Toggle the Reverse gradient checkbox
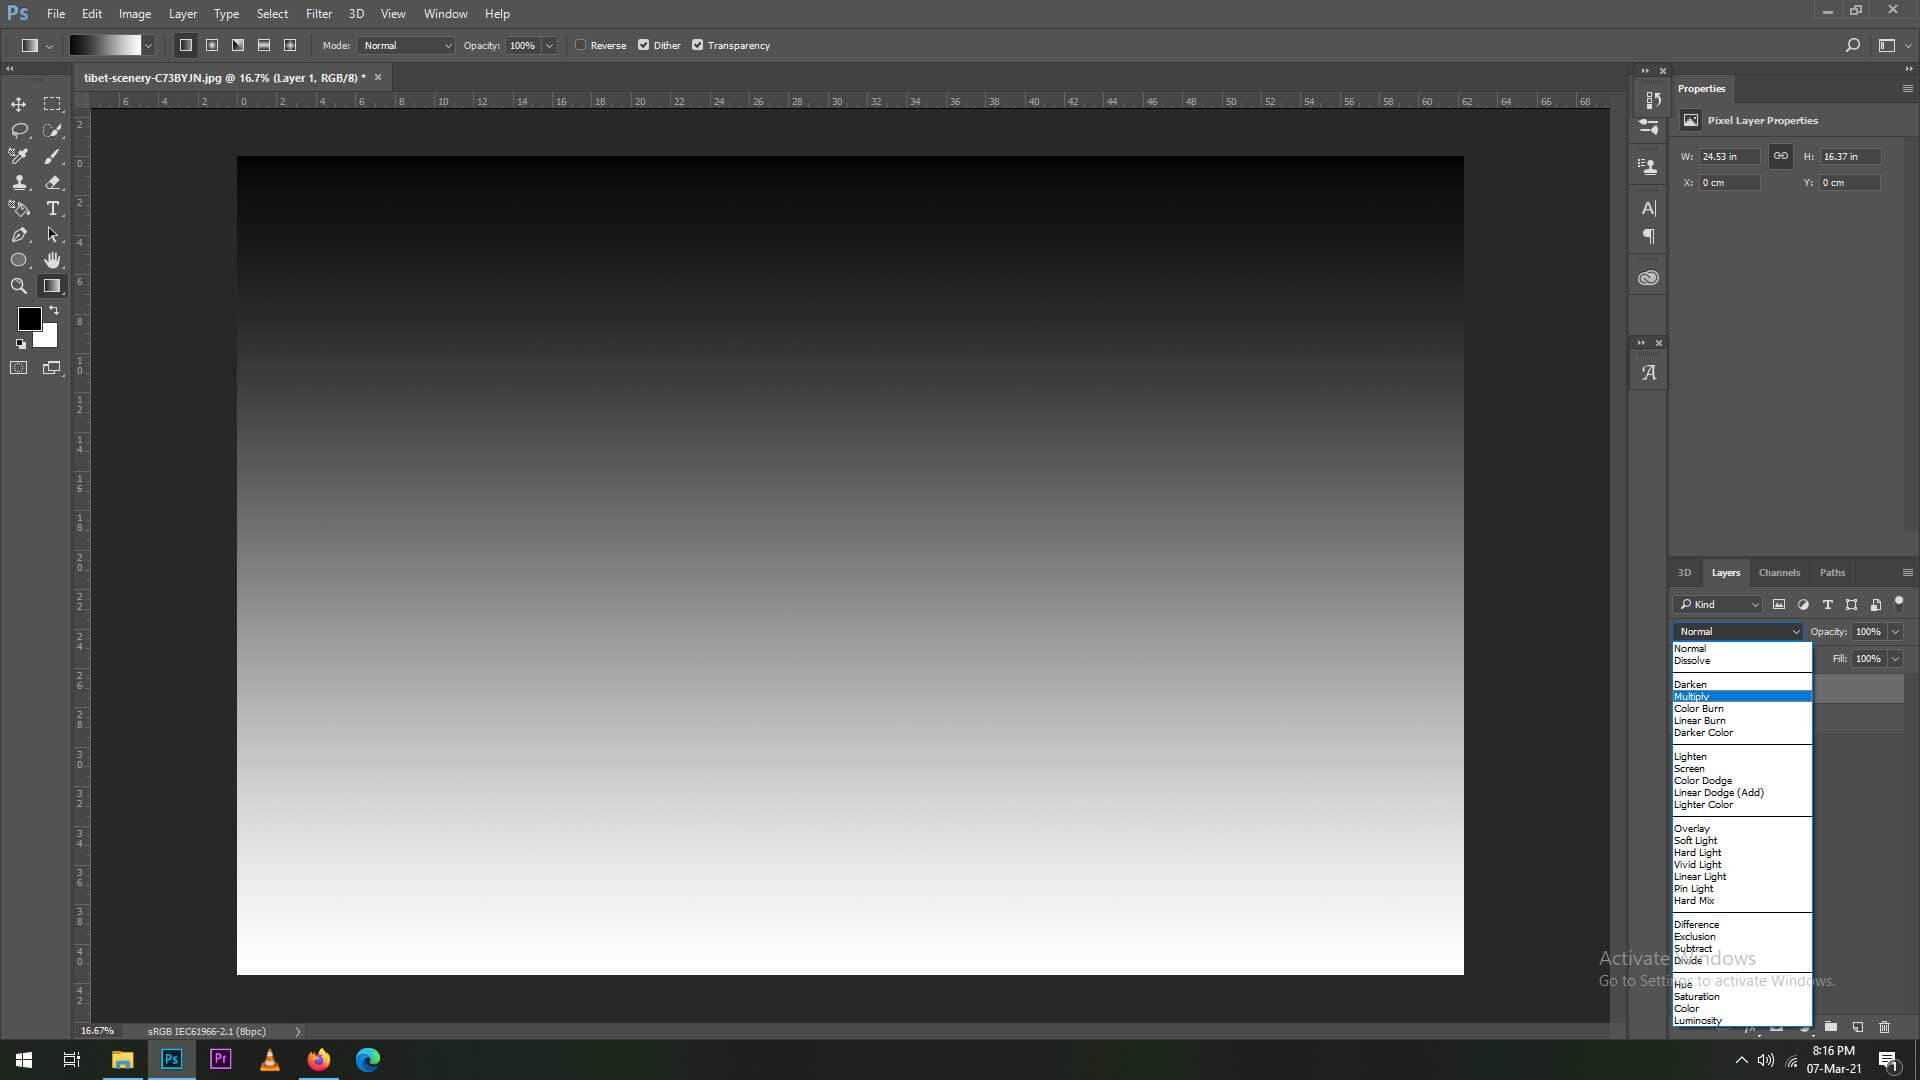The width and height of the screenshot is (1920, 1080). (x=580, y=45)
